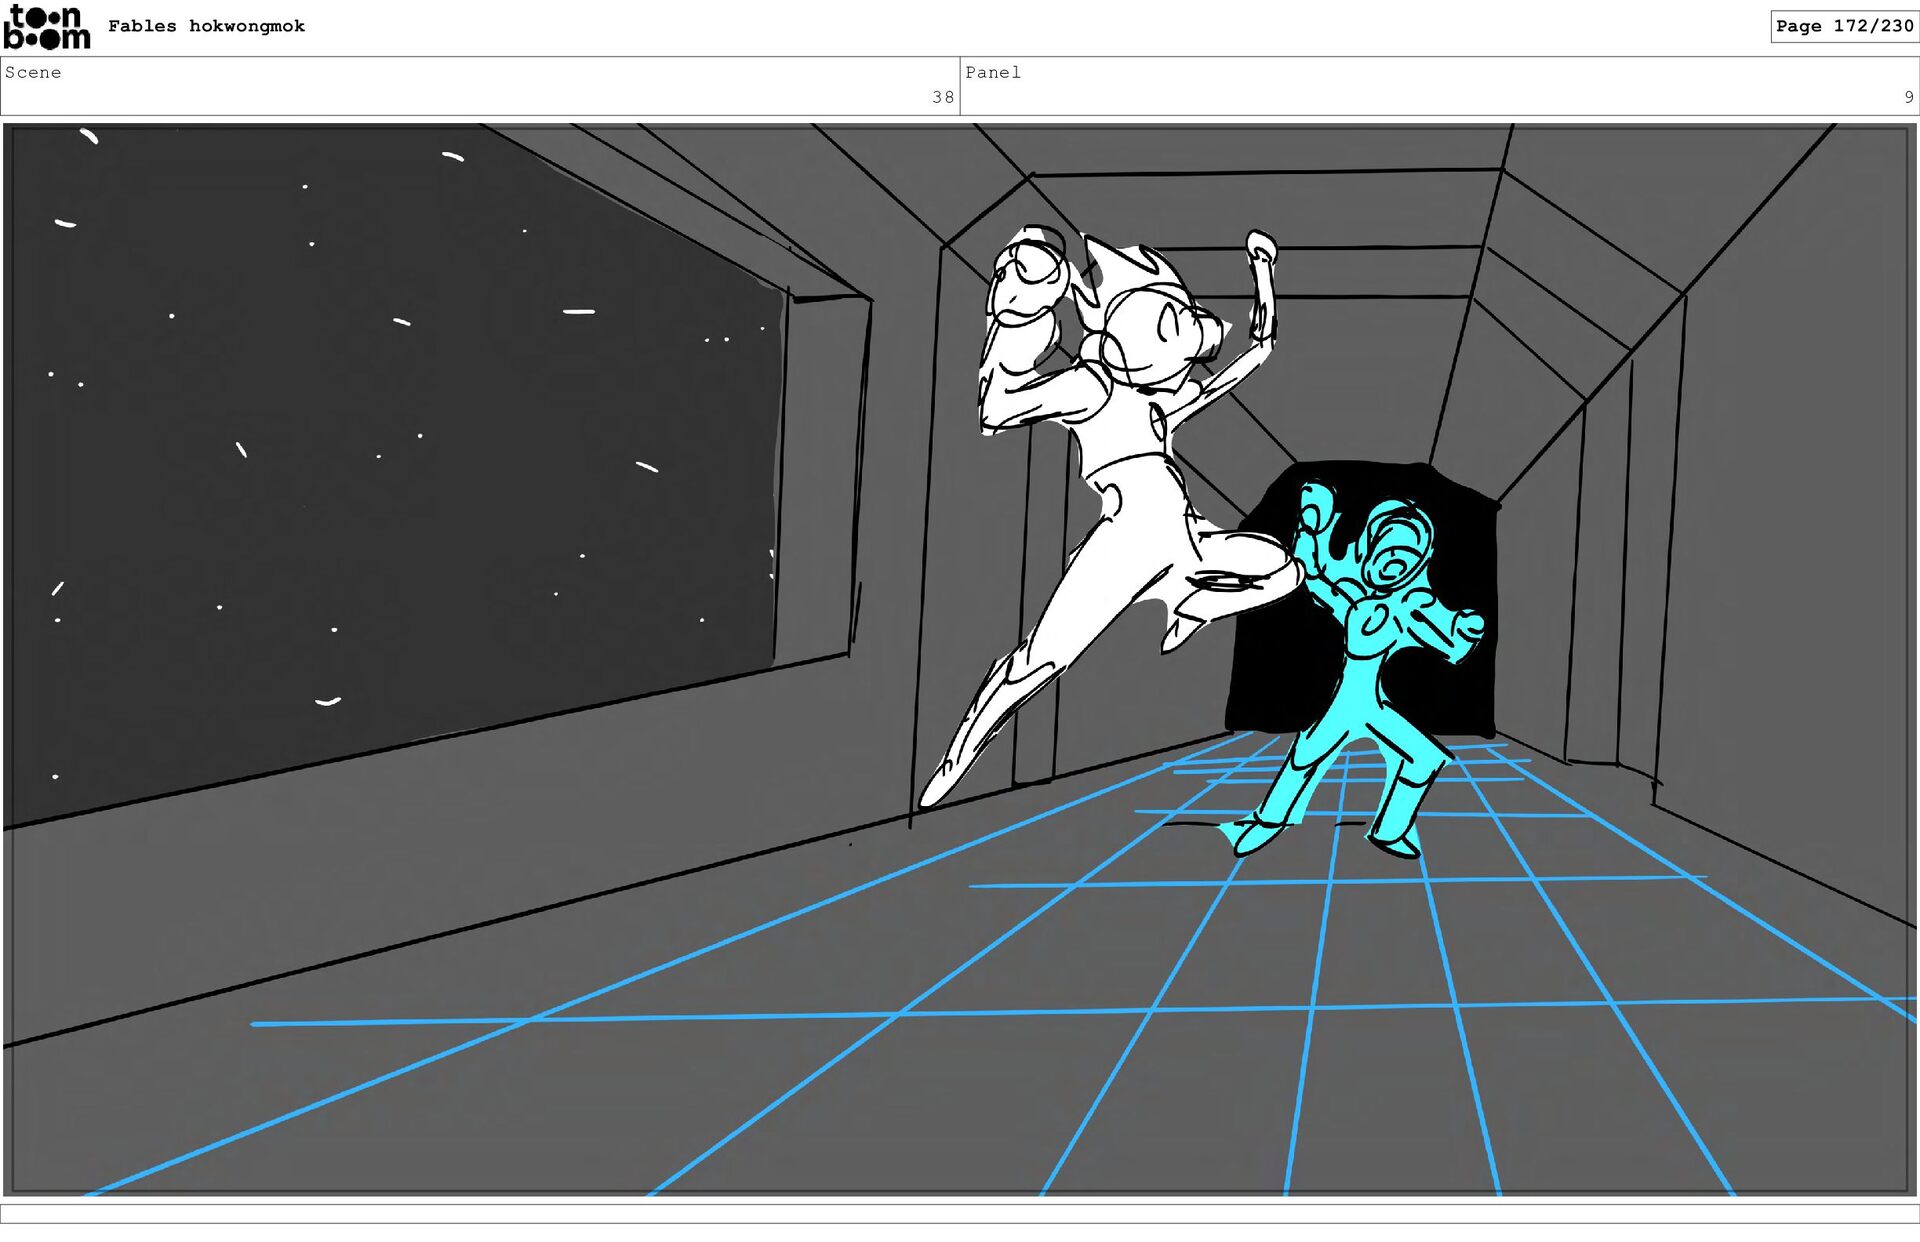Click the Page 172/230 indicator box
The image size is (1920, 1242).
pos(1843,26)
